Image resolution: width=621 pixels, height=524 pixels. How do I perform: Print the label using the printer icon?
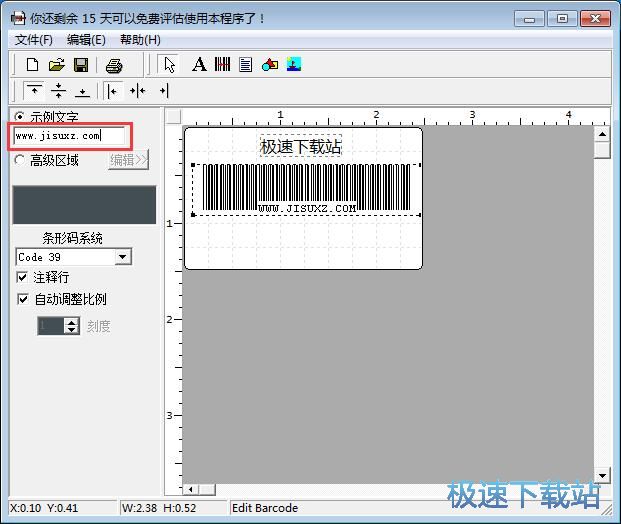(x=114, y=65)
